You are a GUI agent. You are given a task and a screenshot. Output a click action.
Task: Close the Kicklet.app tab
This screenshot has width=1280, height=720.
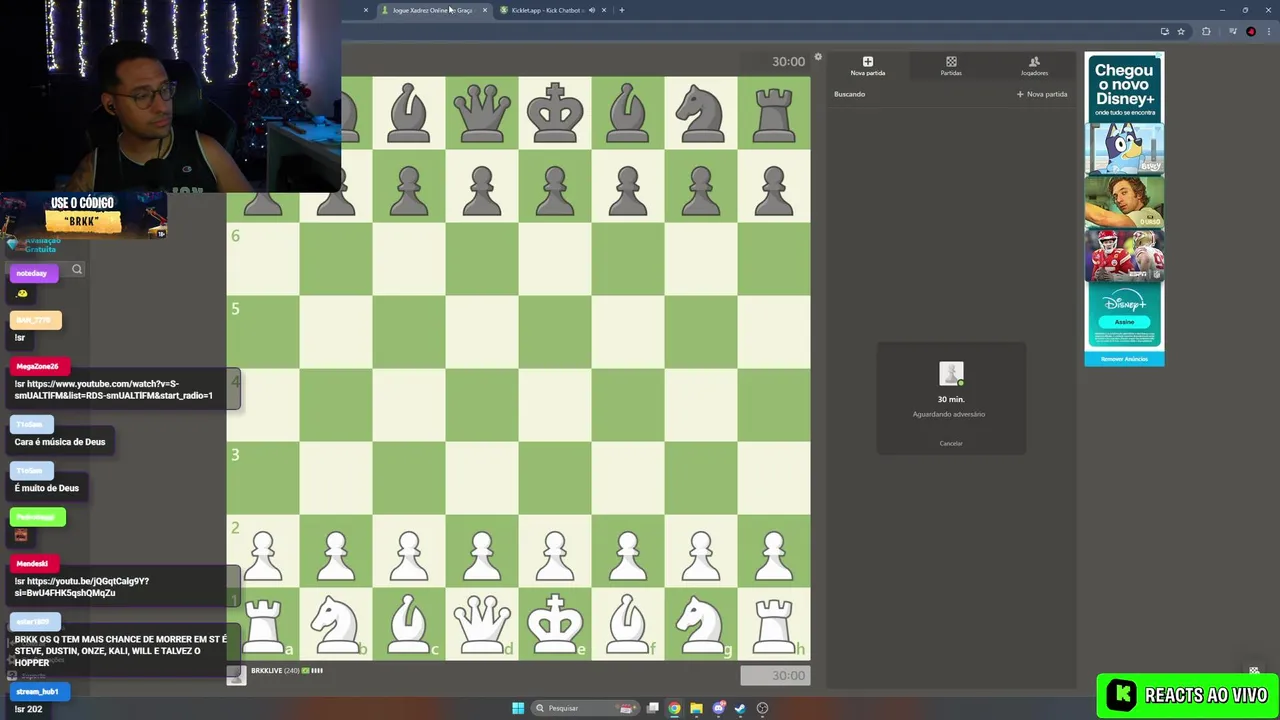point(604,10)
